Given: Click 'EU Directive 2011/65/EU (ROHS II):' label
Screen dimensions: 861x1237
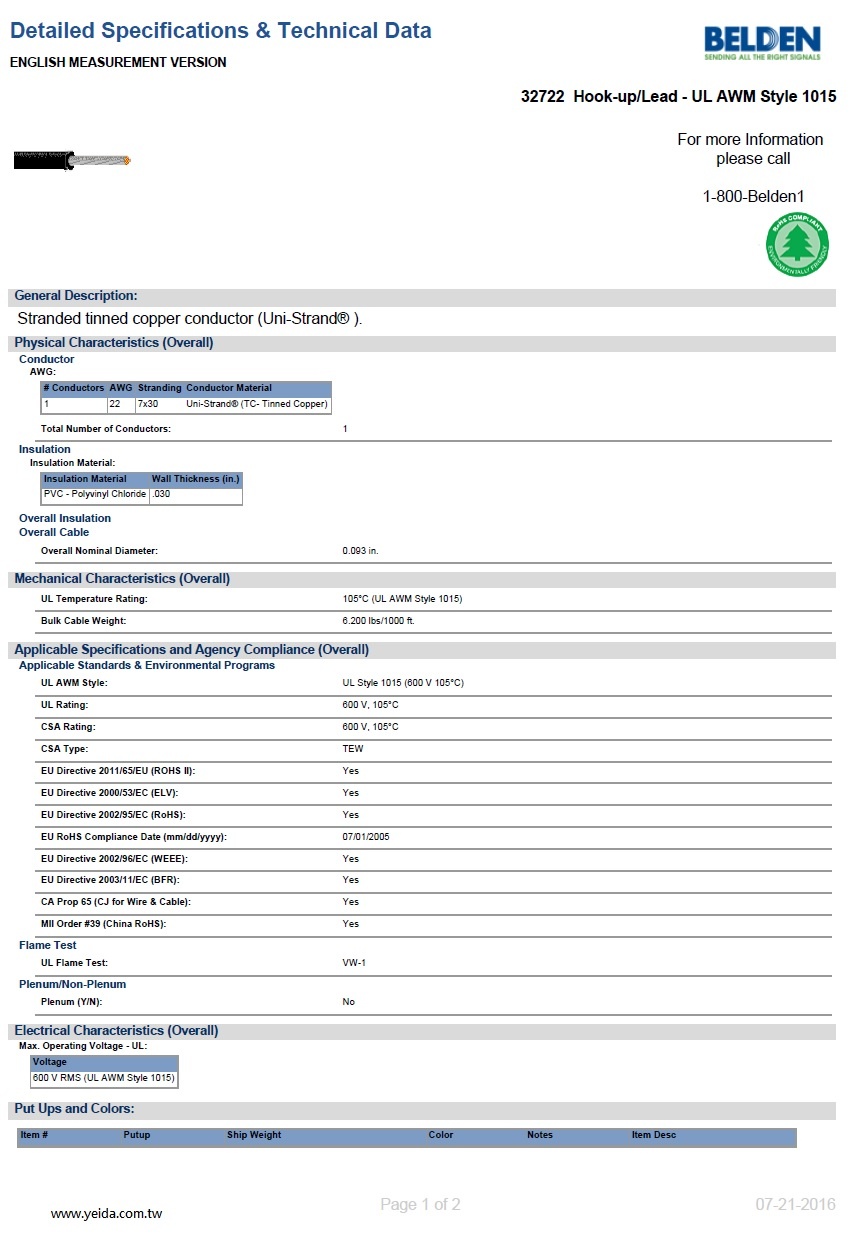Looking at the screenshot, I should click(118, 771).
